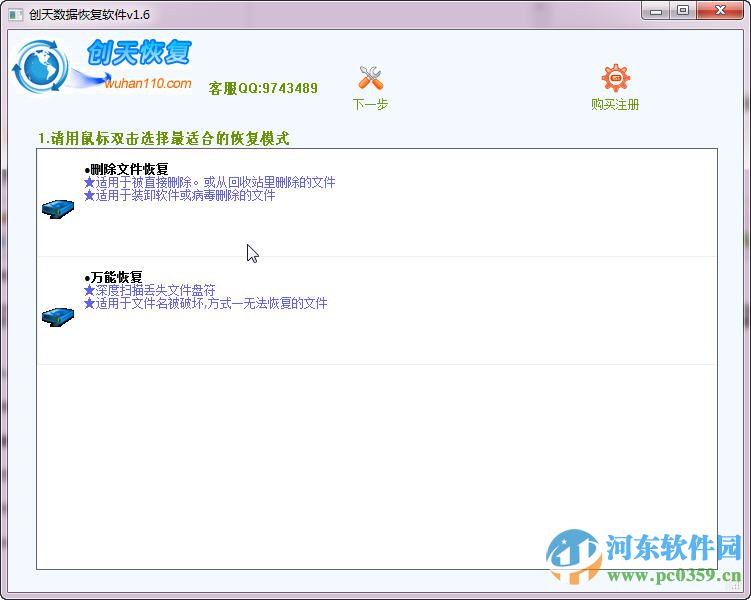Click the heading 1.请用鼠标双击选择最适合的恢复模式
The image size is (751, 600).
[164, 138]
